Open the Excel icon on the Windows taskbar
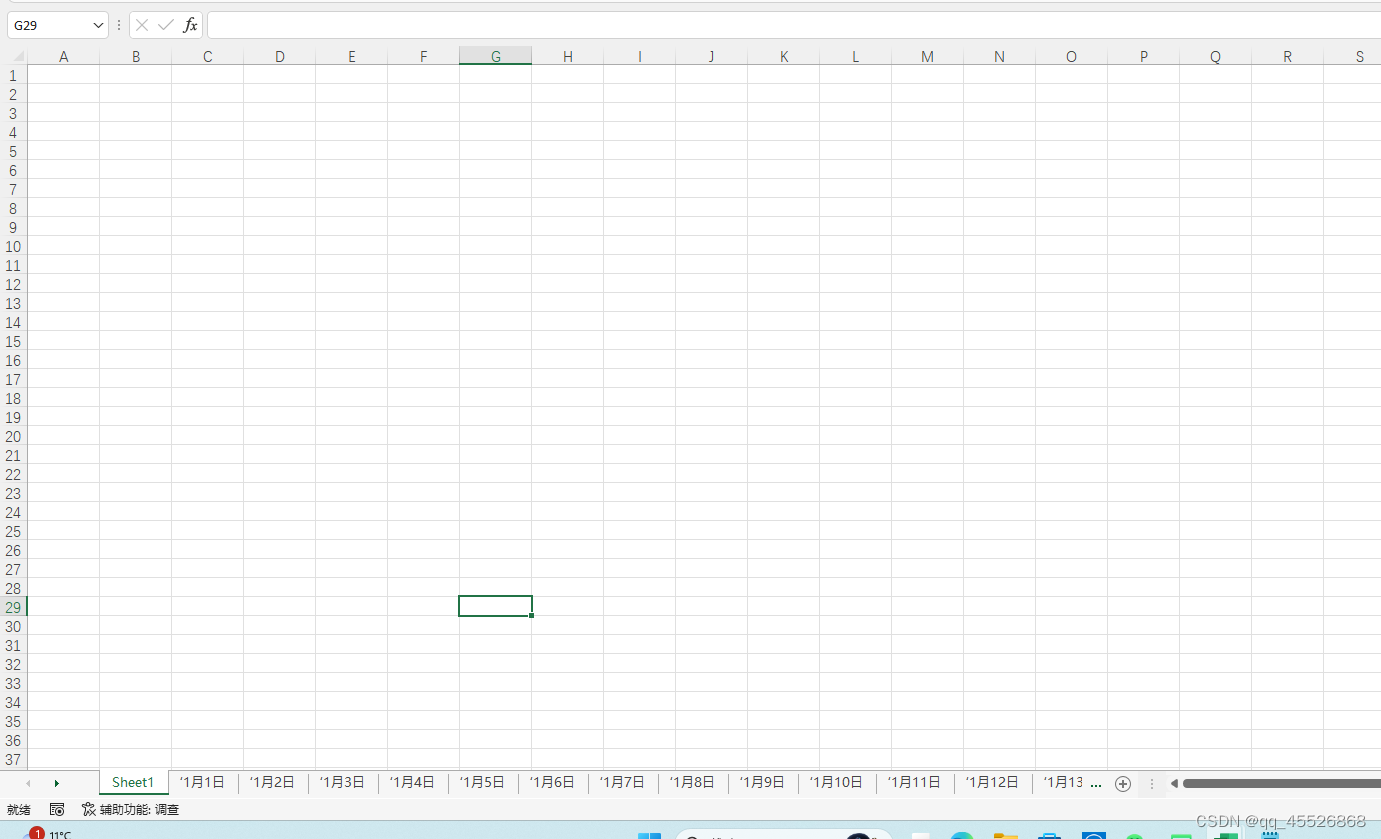1381x839 pixels. (x=1225, y=833)
